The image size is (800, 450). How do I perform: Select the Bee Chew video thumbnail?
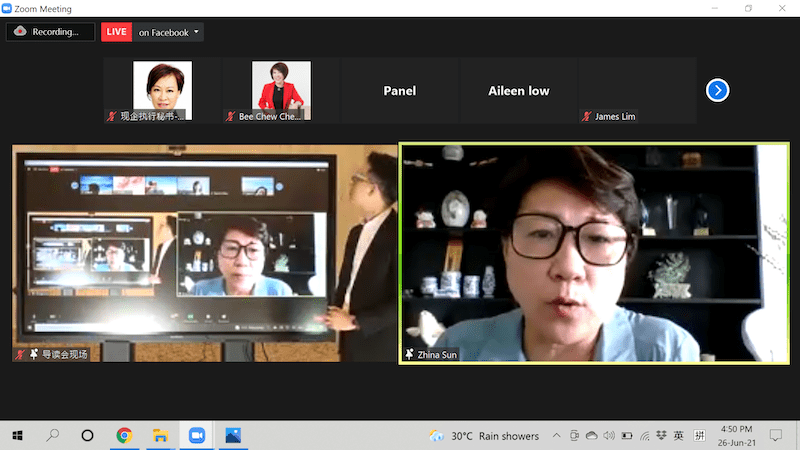coord(281,88)
